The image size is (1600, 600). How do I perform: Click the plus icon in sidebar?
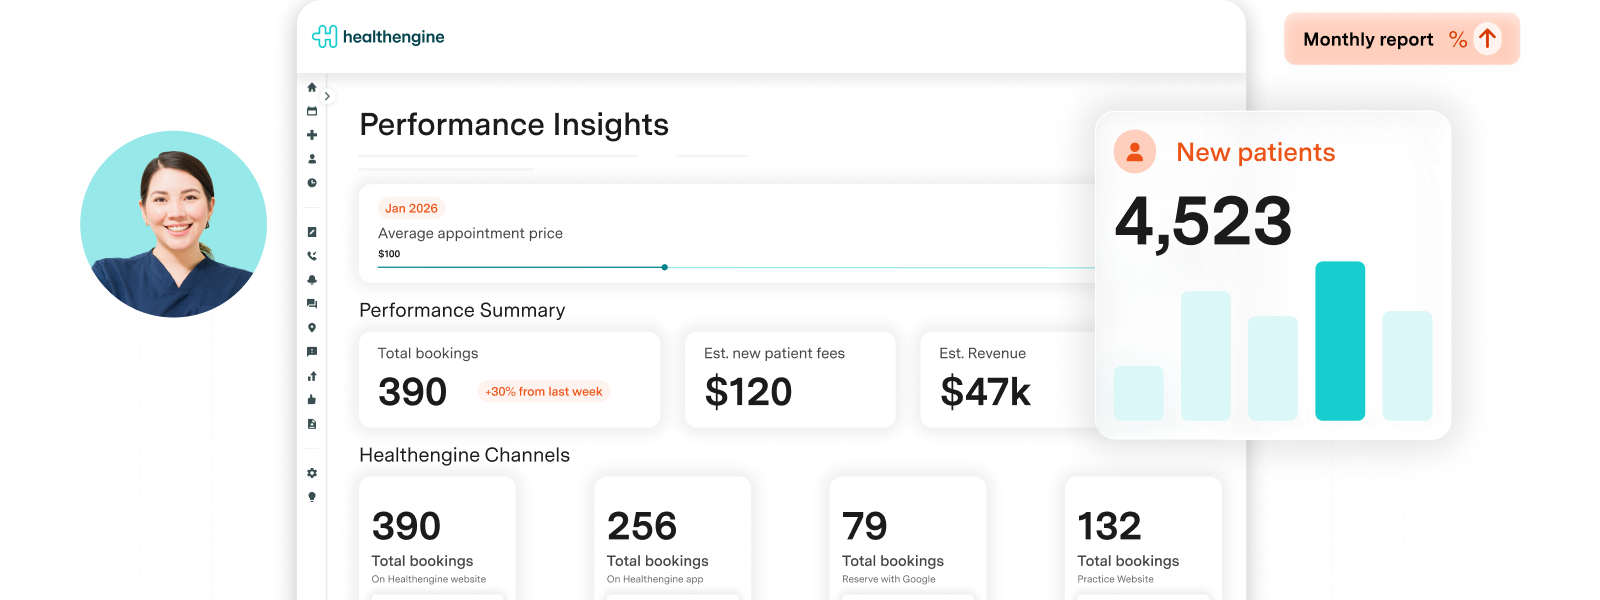tap(312, 135)
